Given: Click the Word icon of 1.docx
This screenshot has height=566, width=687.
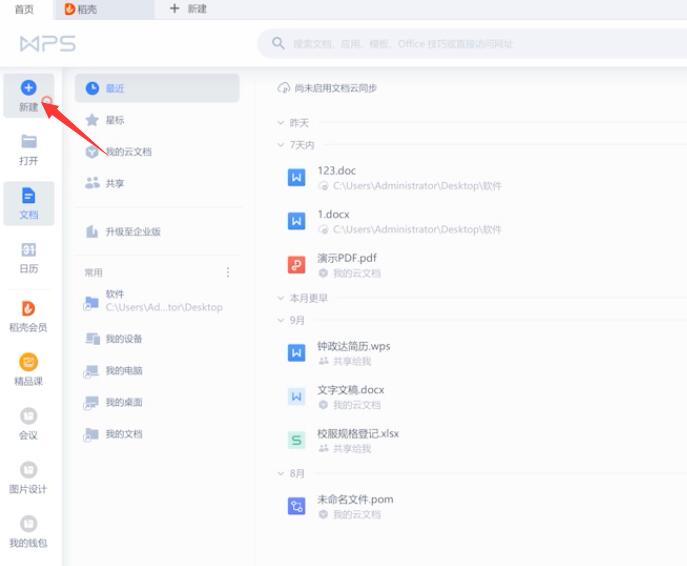Looking at the screenshot, I should coord(297,221).
